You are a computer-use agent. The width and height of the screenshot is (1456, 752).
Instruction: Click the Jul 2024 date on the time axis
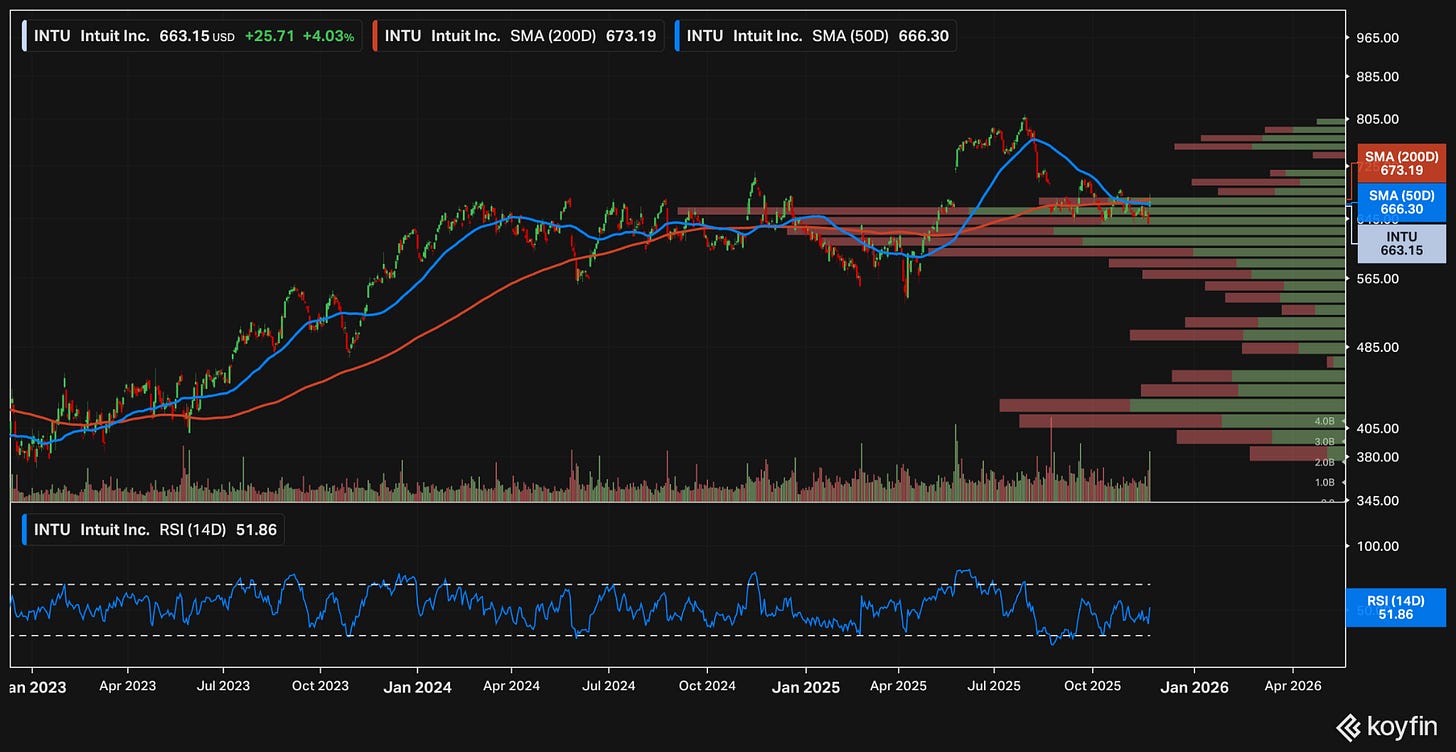[x=608, y=687]
